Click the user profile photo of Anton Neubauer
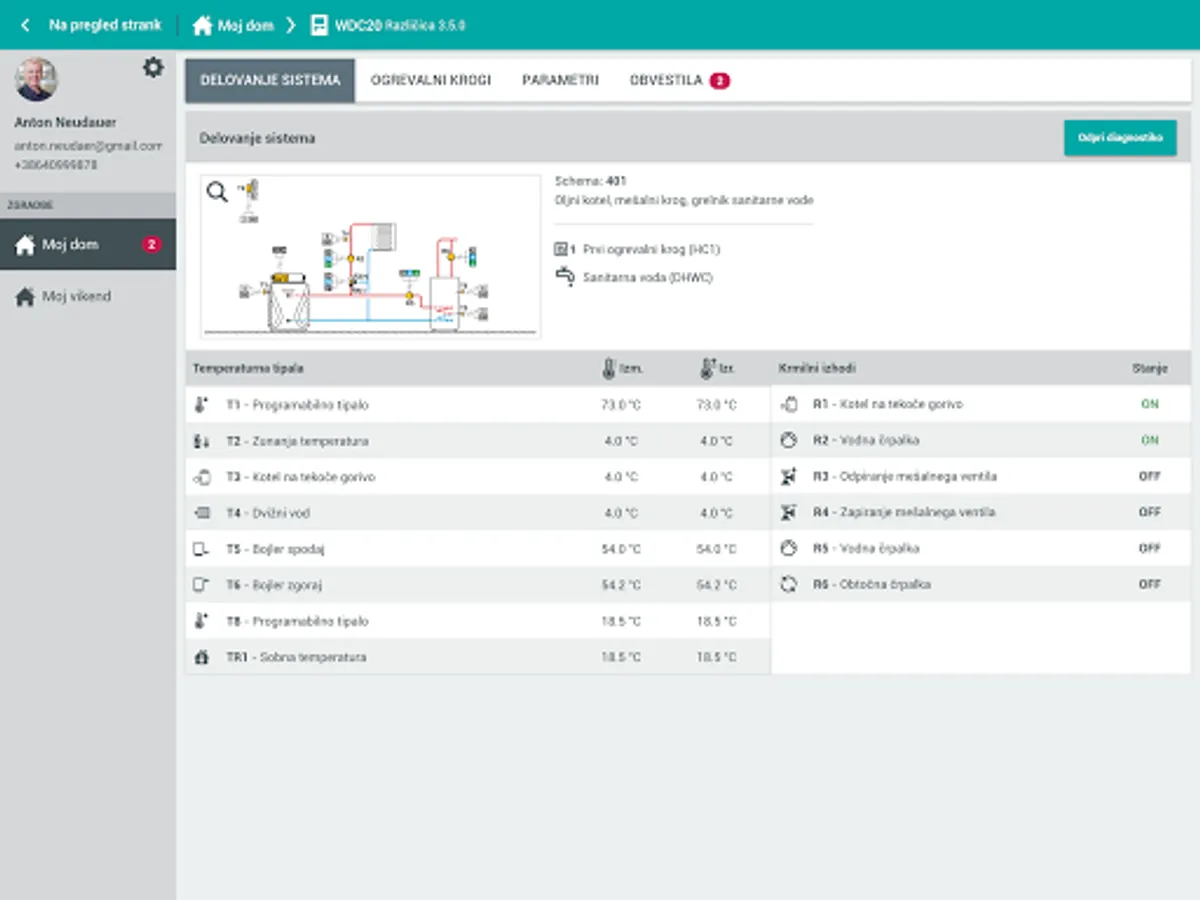1200x900 pixels. coord(36,80)
